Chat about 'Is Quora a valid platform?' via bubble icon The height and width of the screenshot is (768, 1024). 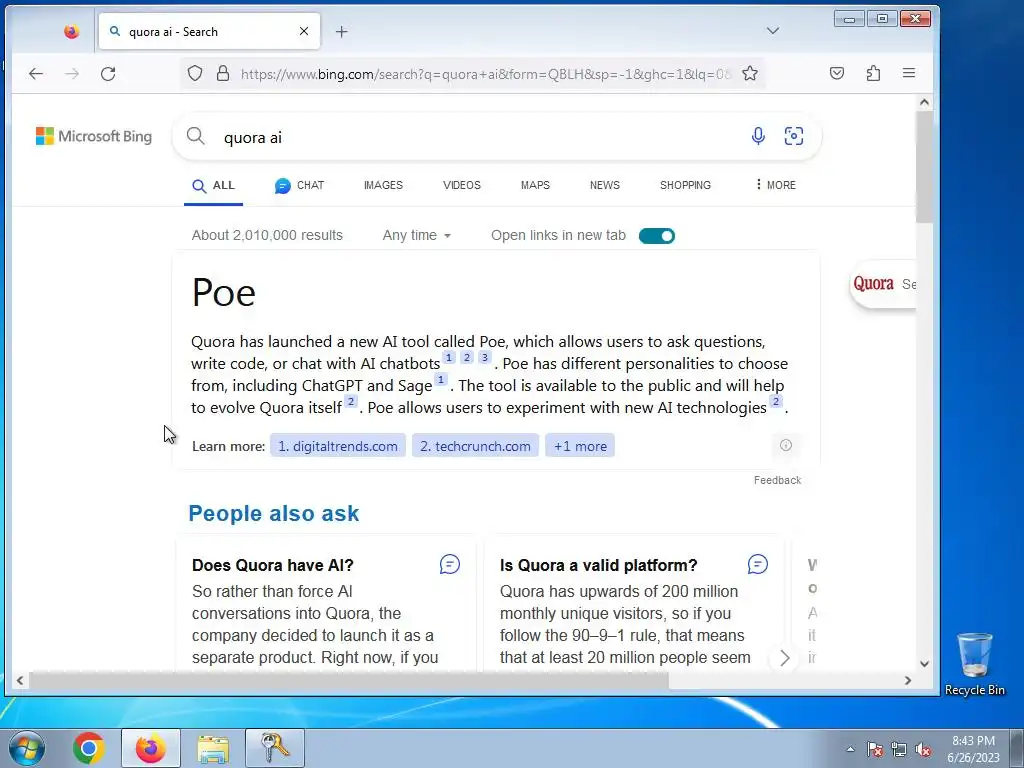[758, 564]
